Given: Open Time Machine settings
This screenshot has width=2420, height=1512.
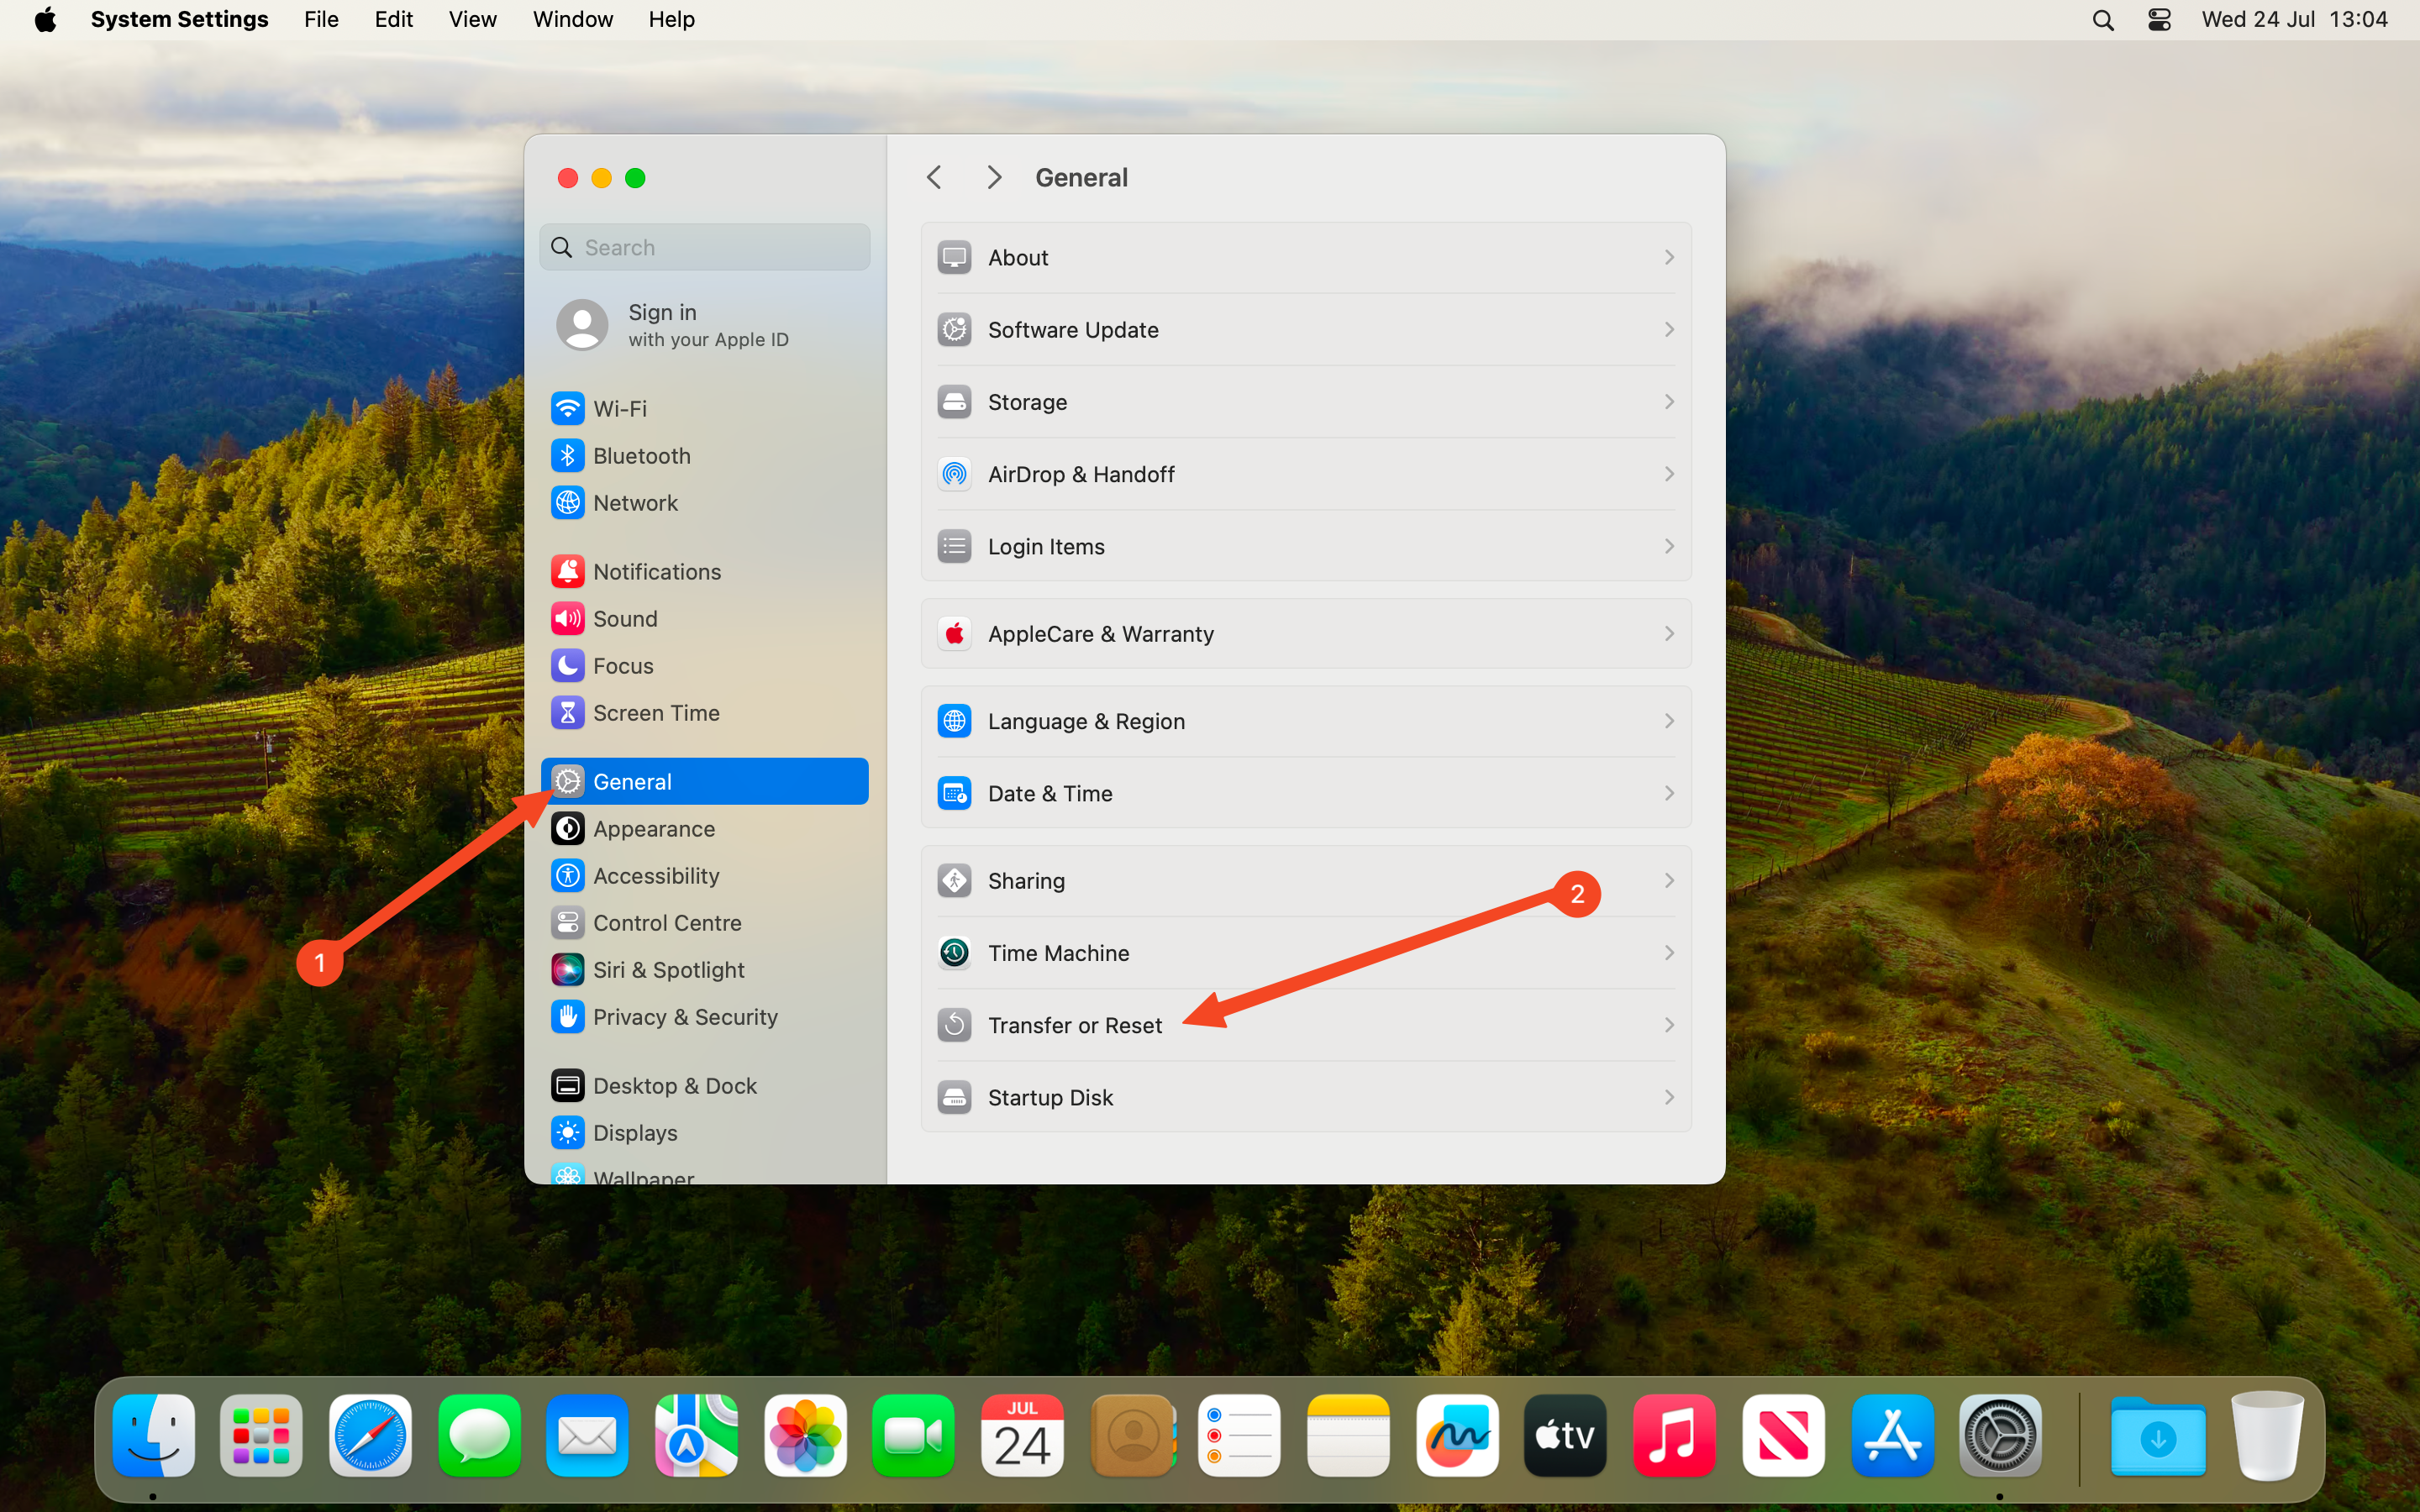Looking at the screenshot, I should tap(1057, 952).
